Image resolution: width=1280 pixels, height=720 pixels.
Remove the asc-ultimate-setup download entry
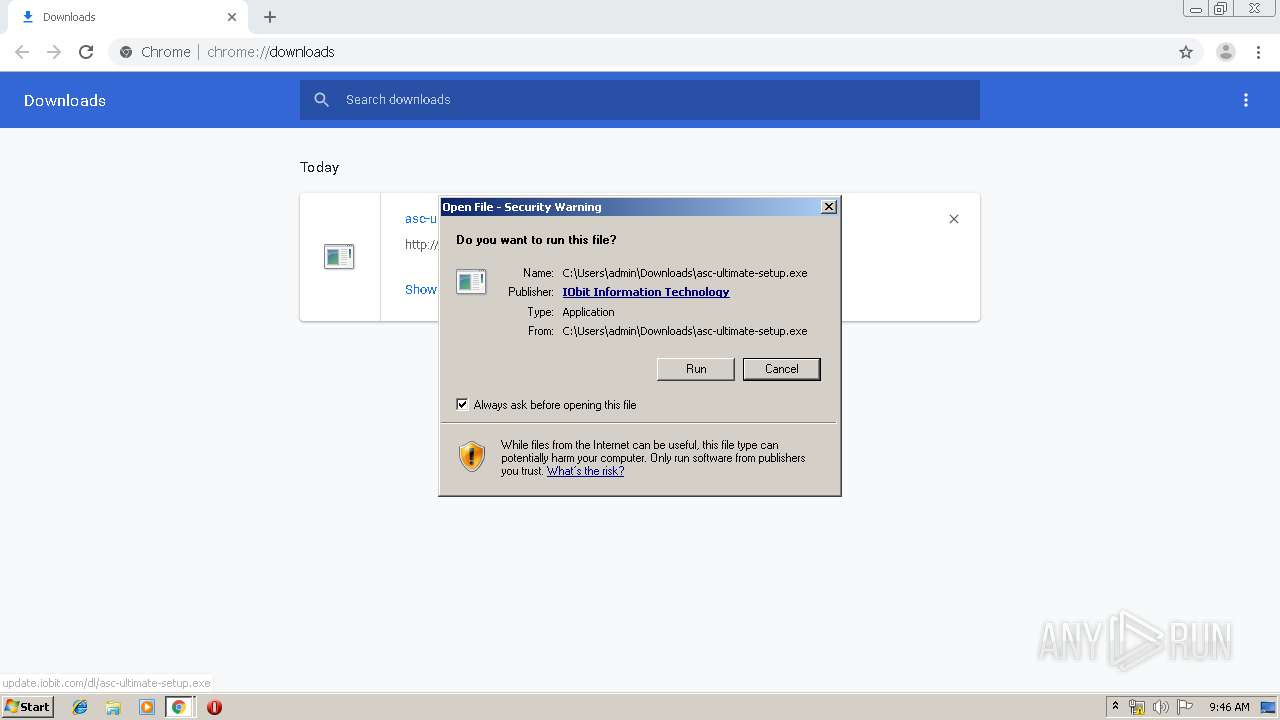click(x=954, y=219)
